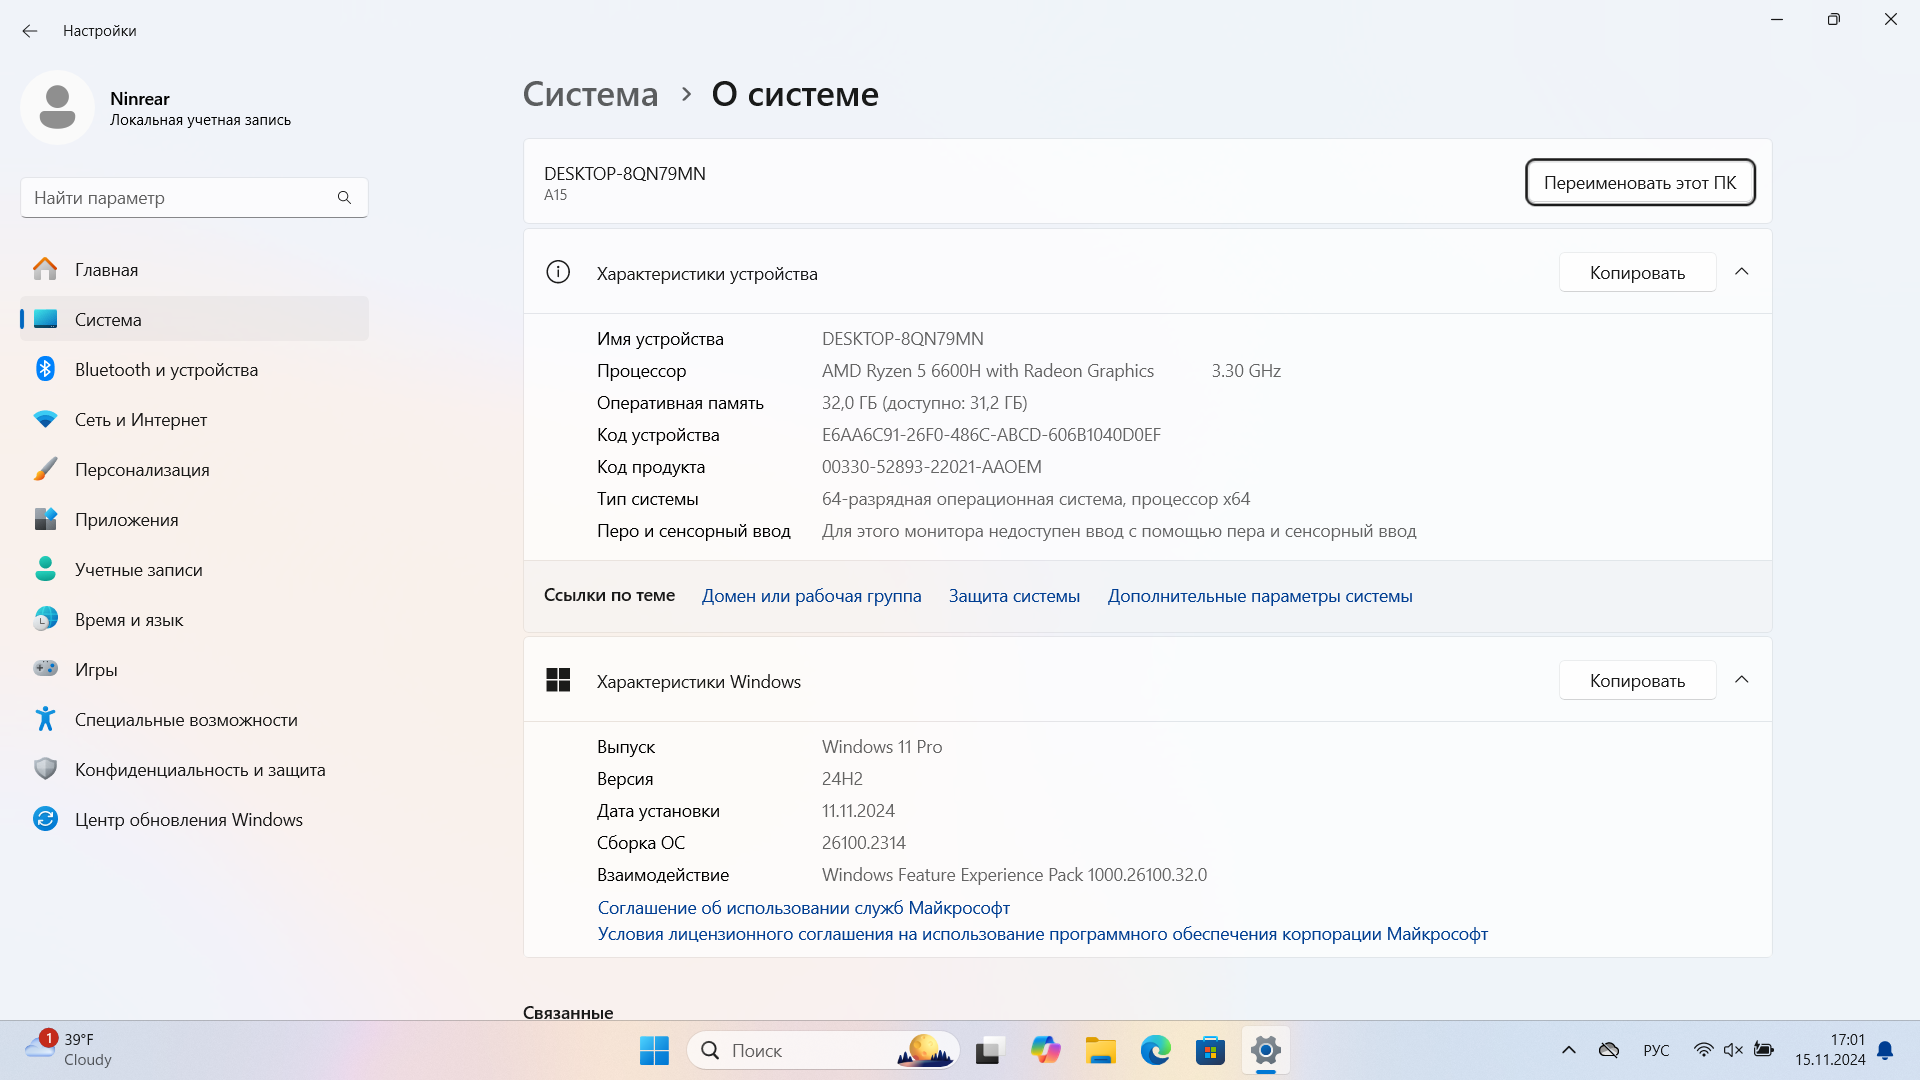
Task: Collapse the Windows specifications section
Action: coord(1741,680)
